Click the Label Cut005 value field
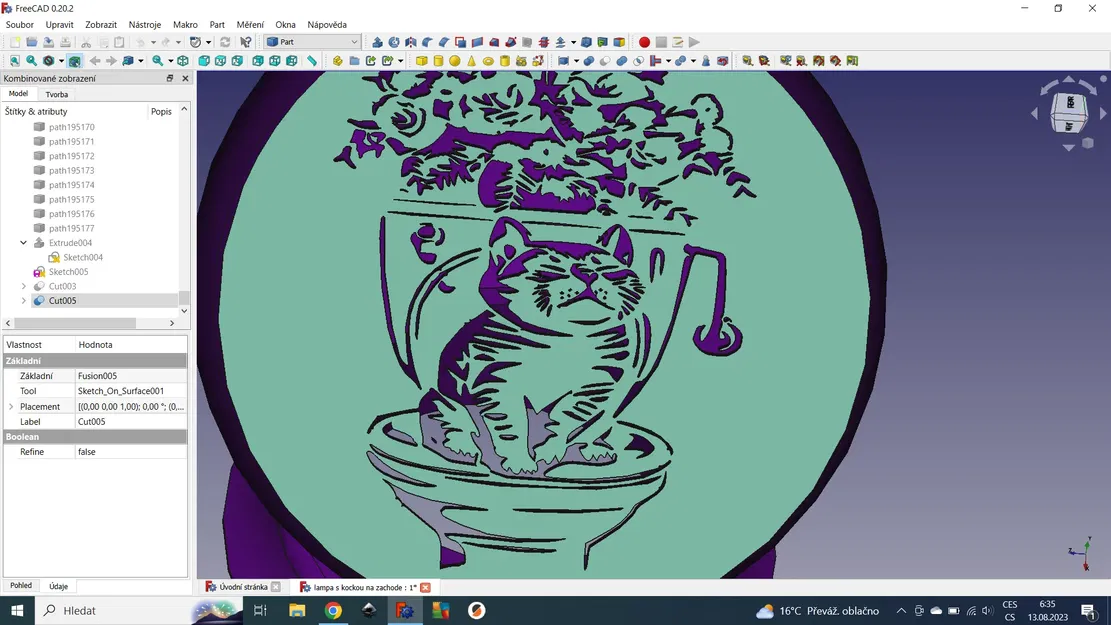This screenshot has width=1111, height=625. 131,421
